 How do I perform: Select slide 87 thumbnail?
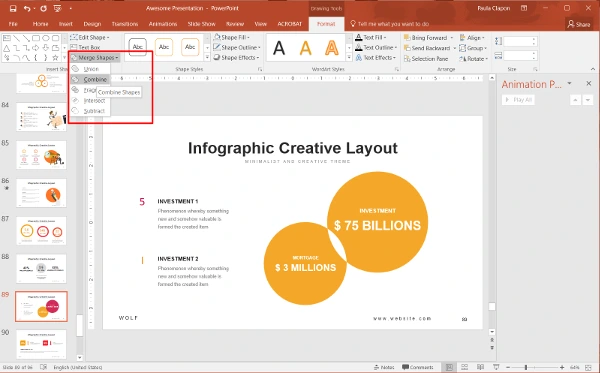(x=41, y=231)
